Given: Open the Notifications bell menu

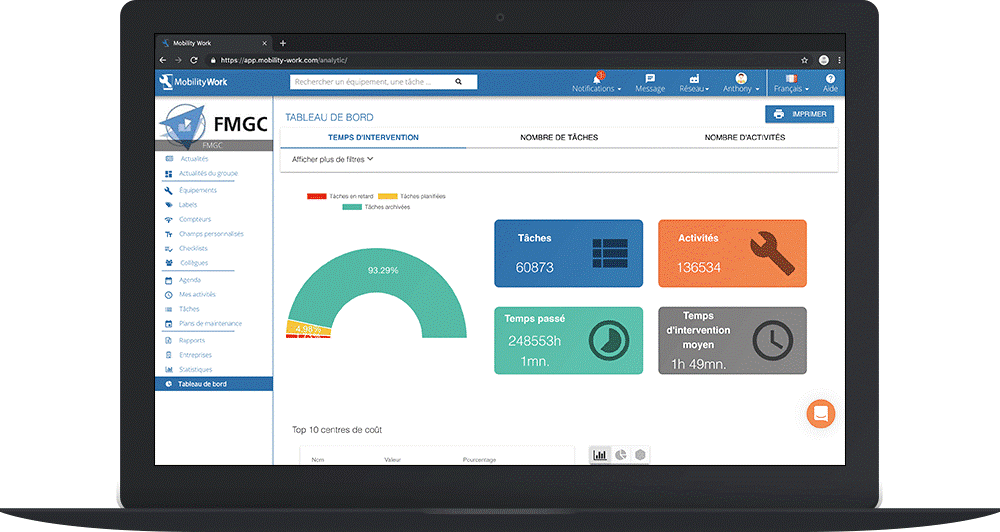Looking at the screenshot, I should pos(597,83).
